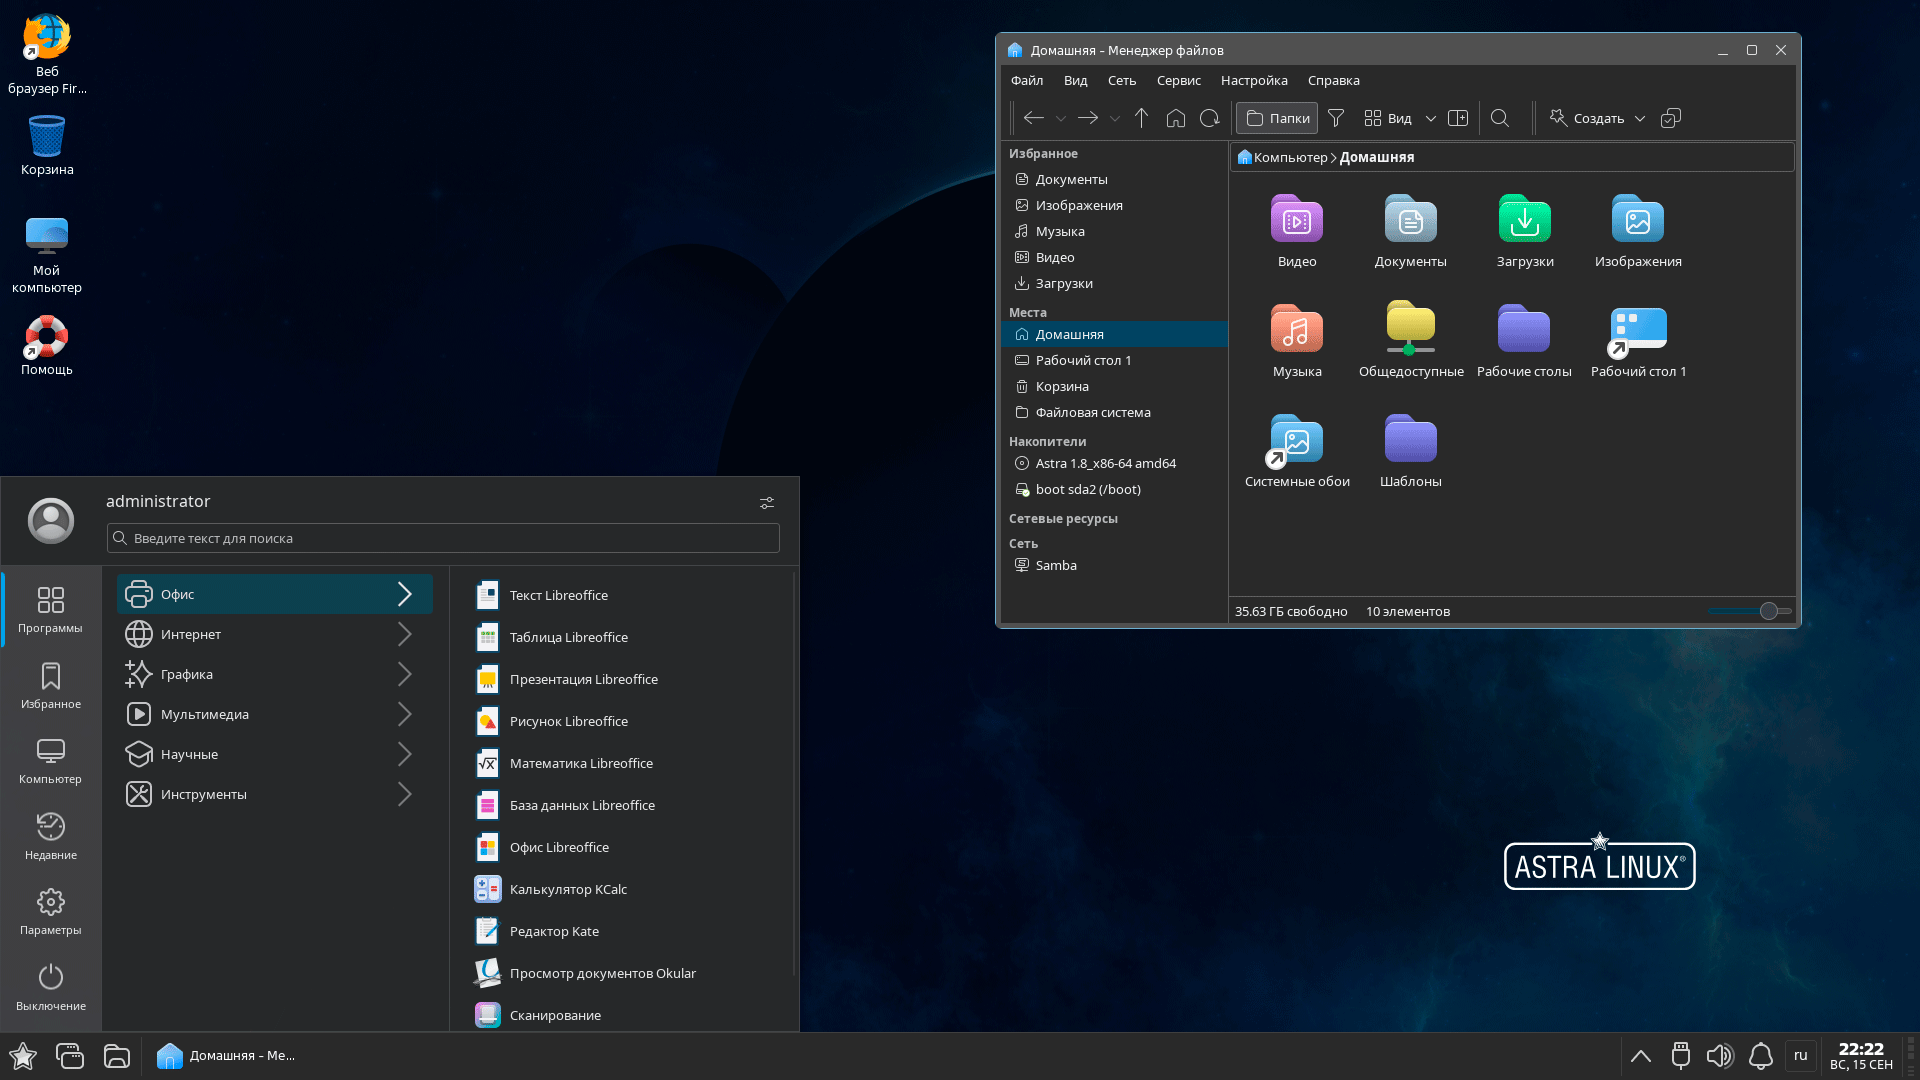
Task: Switch to Избранное tab in start menu
Action: [50, 686]
